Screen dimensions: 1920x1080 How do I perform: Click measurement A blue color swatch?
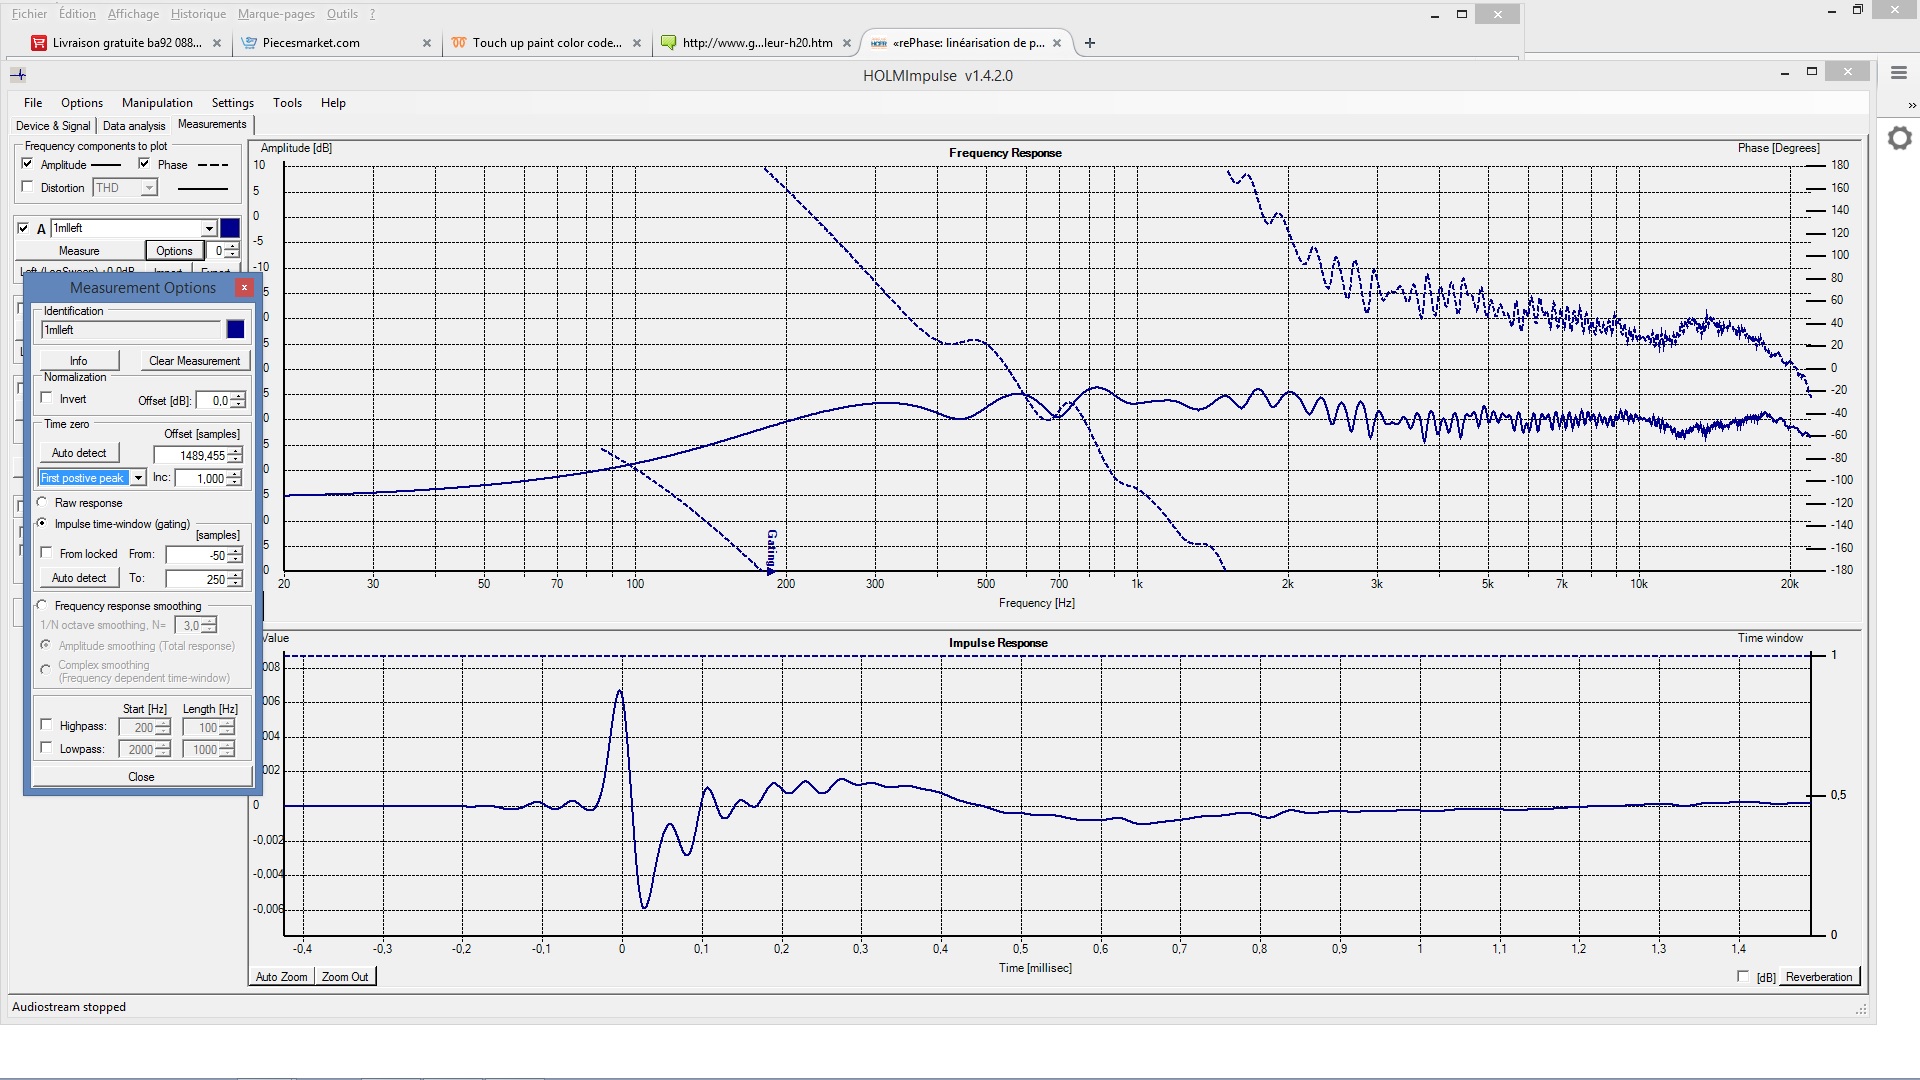(230, 228)
